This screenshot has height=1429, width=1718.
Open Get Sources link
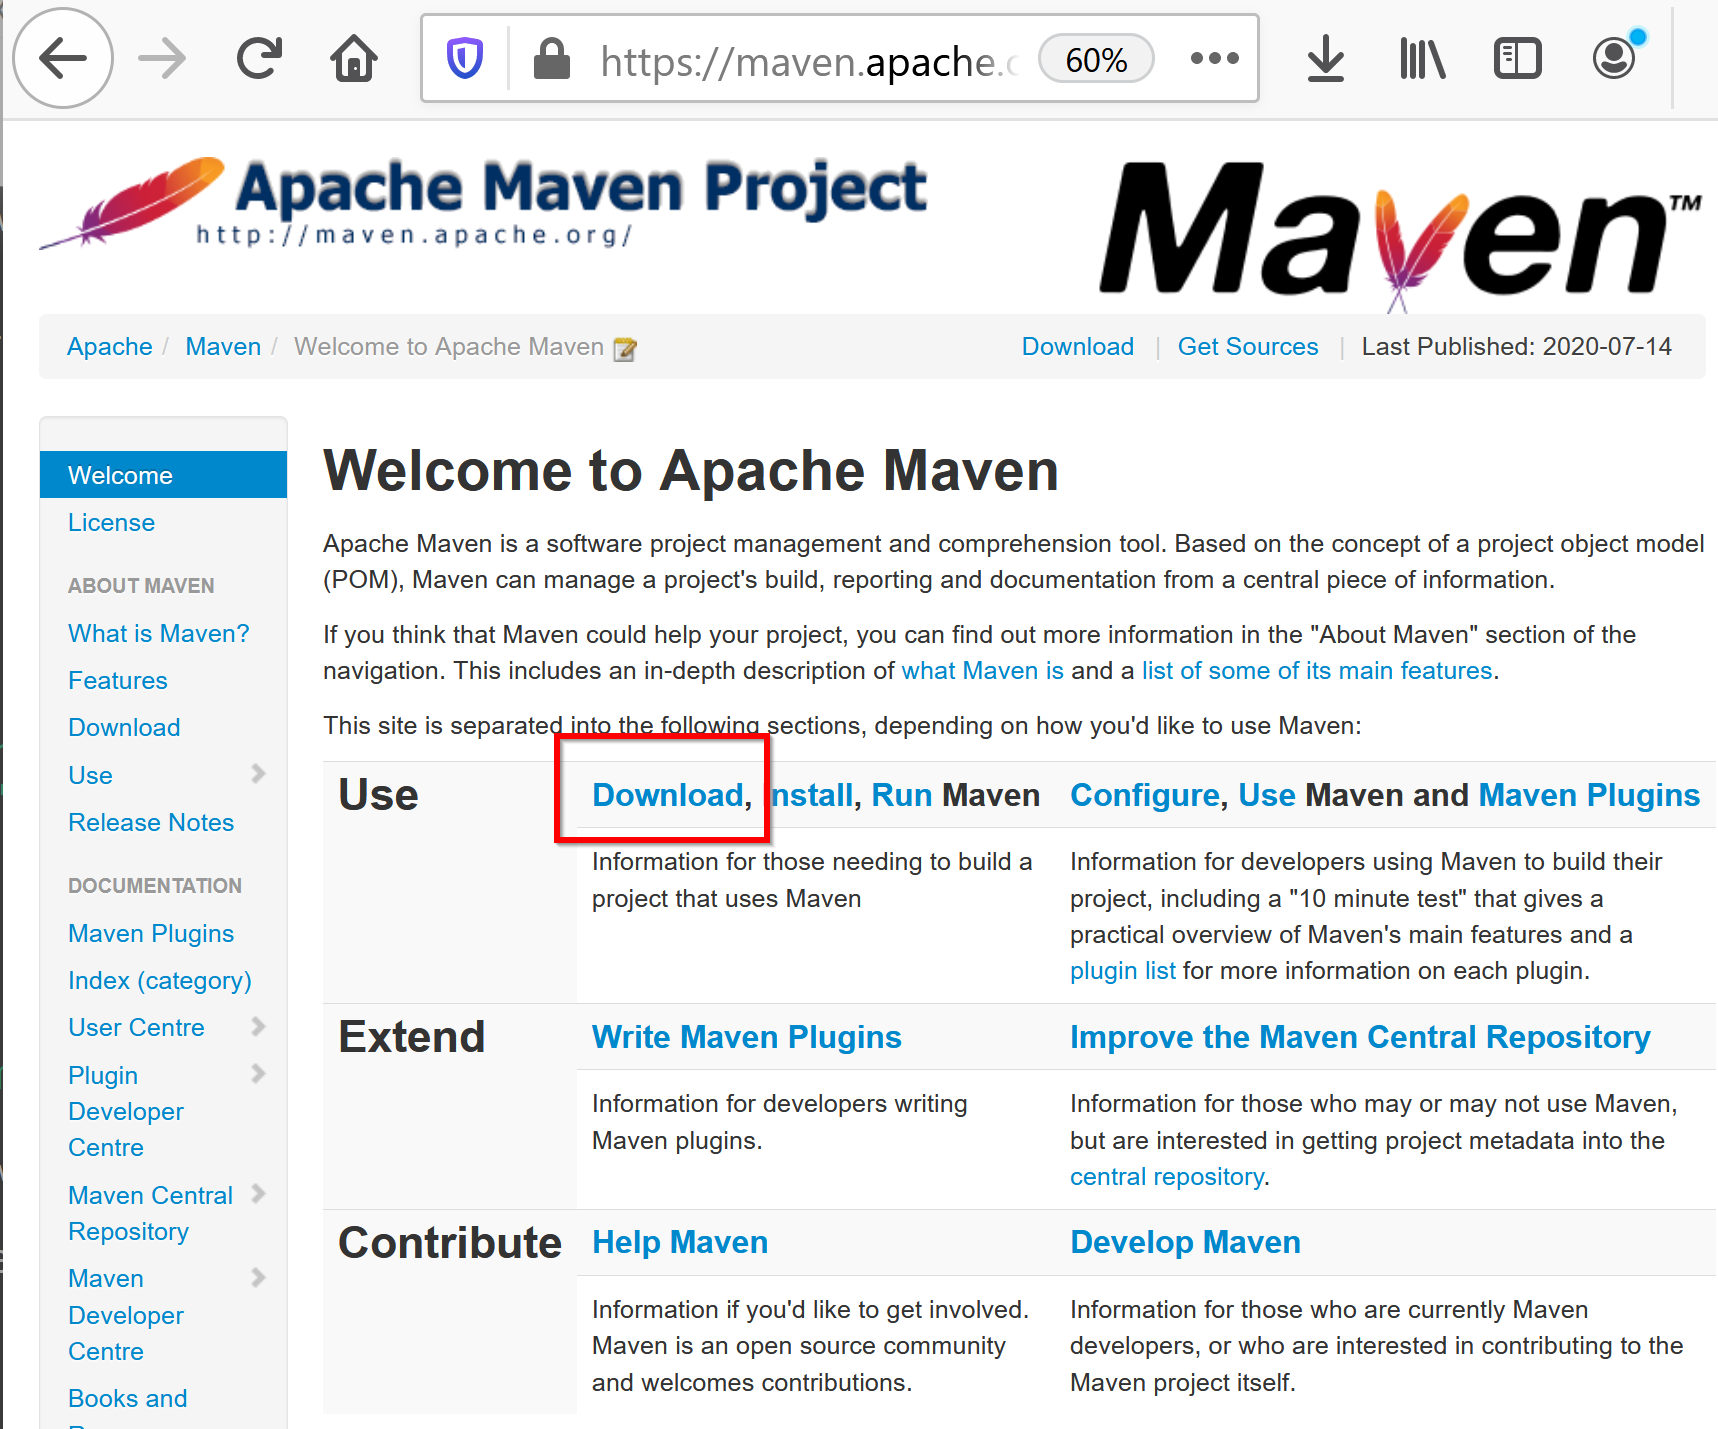1247,347
